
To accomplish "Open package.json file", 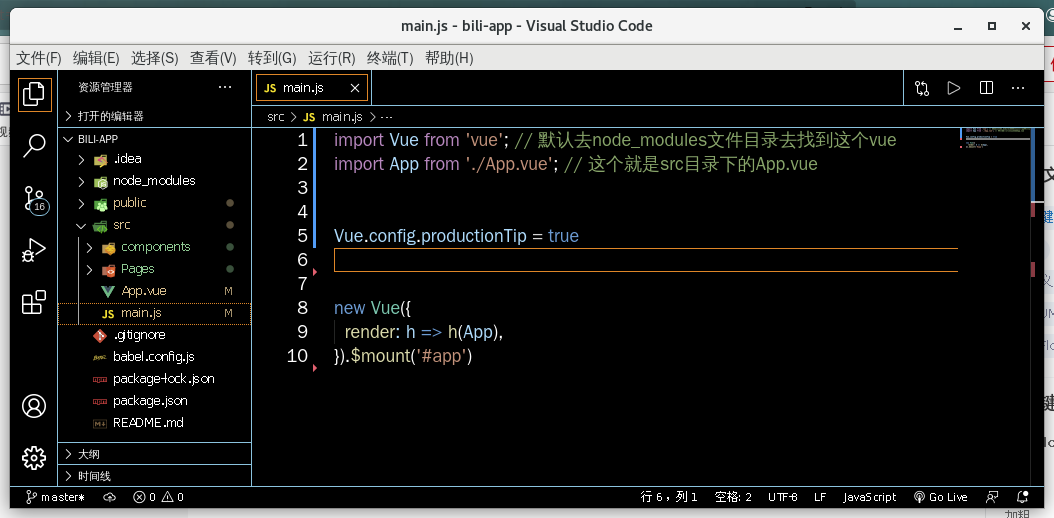I will point(155,401).
